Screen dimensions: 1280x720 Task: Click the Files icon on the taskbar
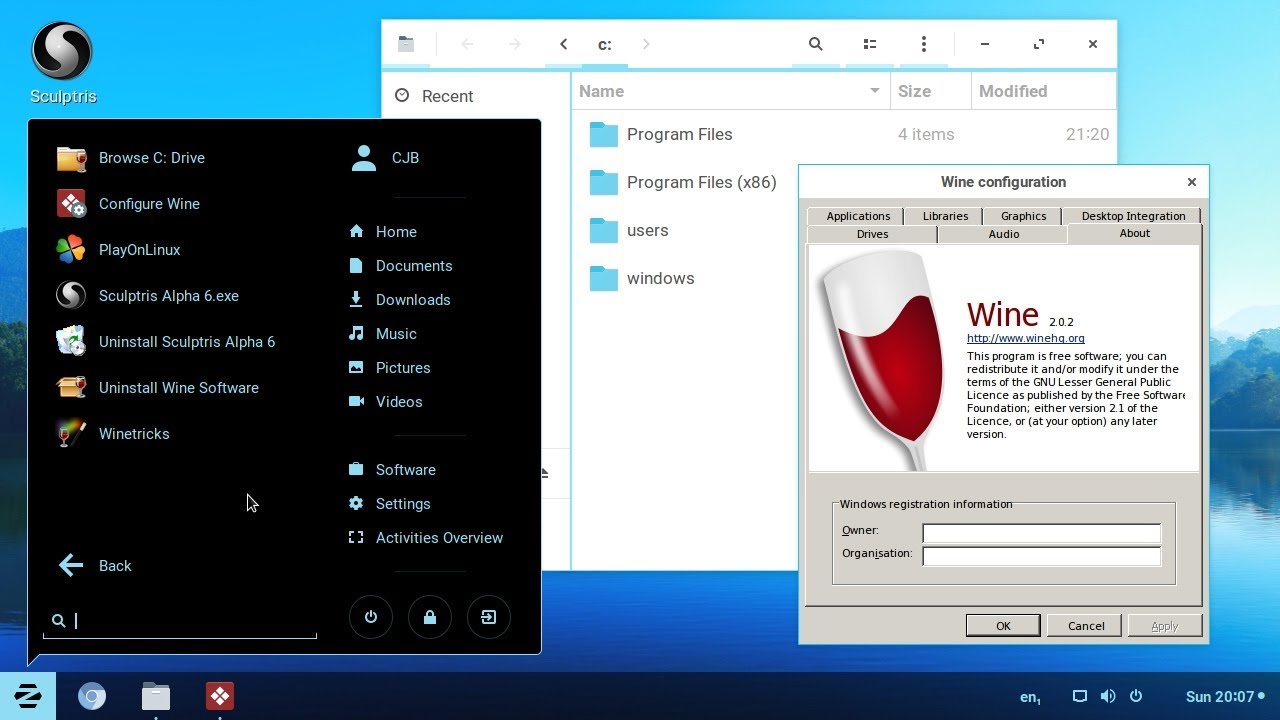156,695
